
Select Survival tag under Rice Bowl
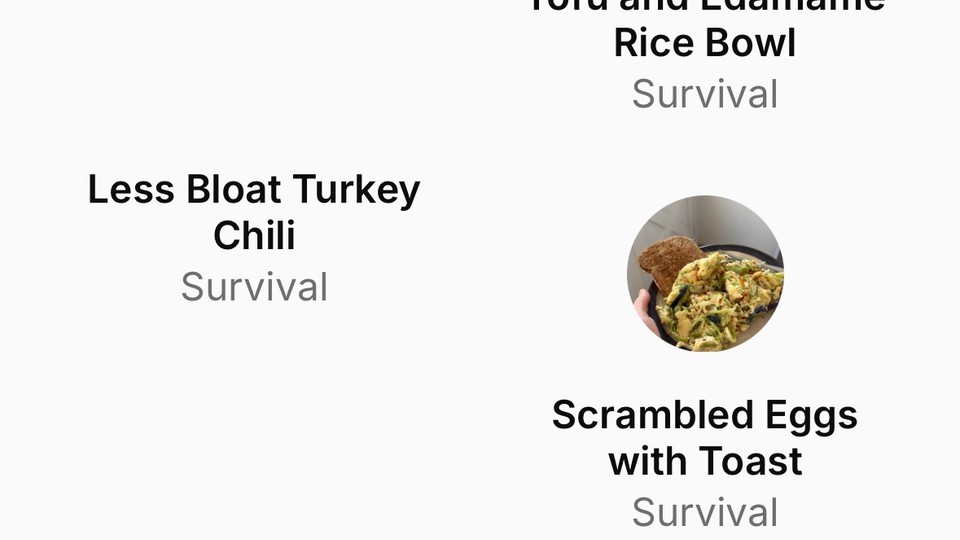705,94
